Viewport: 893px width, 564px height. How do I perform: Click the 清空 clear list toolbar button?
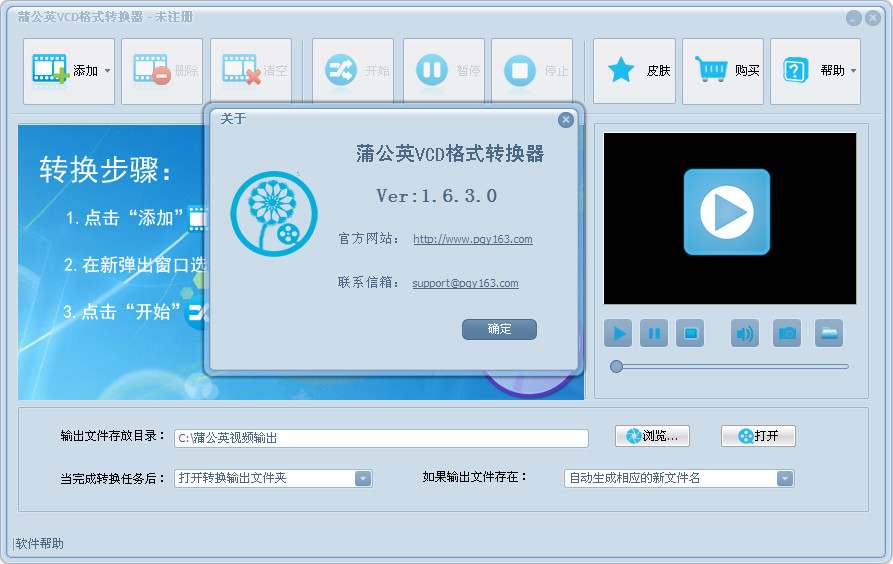(x=251, y=71)
